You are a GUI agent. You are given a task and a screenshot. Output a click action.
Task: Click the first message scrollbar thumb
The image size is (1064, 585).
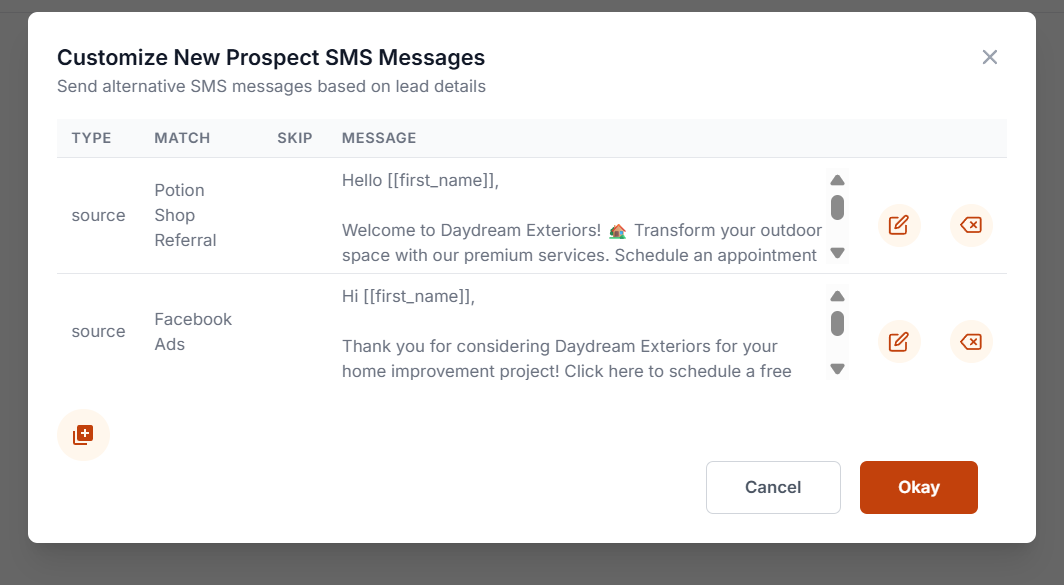[837, 208]
